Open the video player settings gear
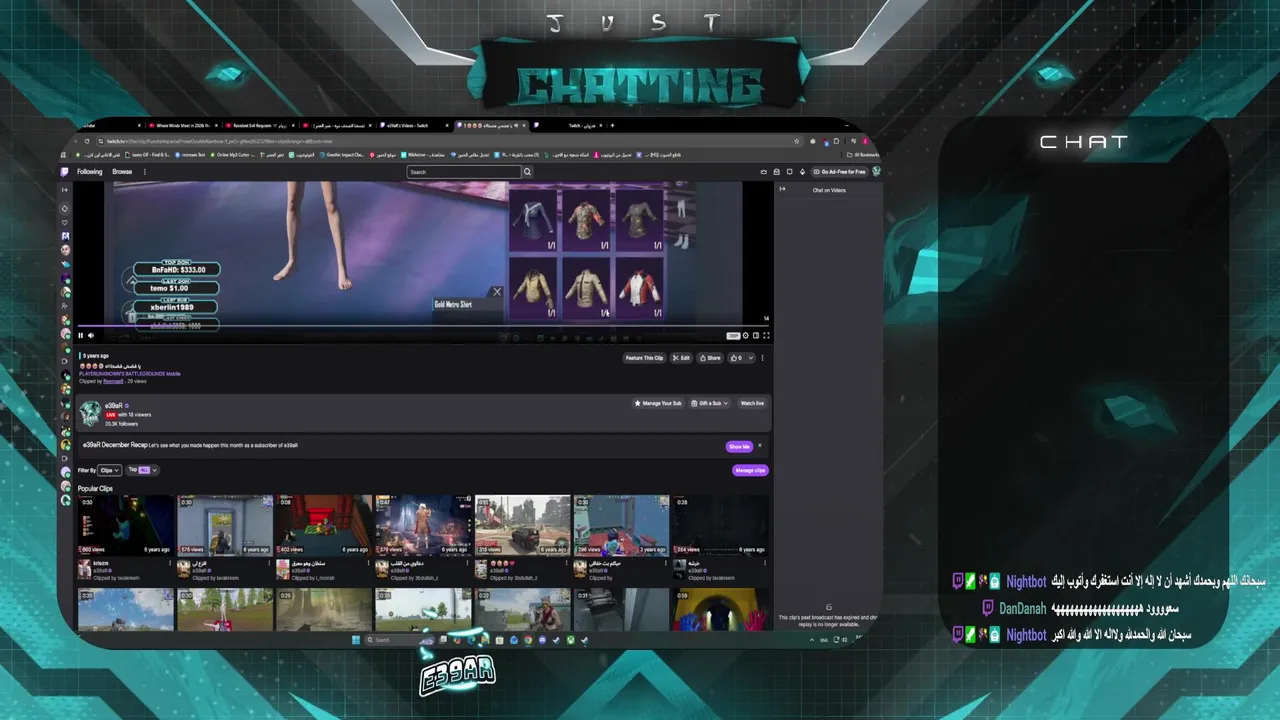The height and width of the screenshot is (720, 1280). point(745,335)
